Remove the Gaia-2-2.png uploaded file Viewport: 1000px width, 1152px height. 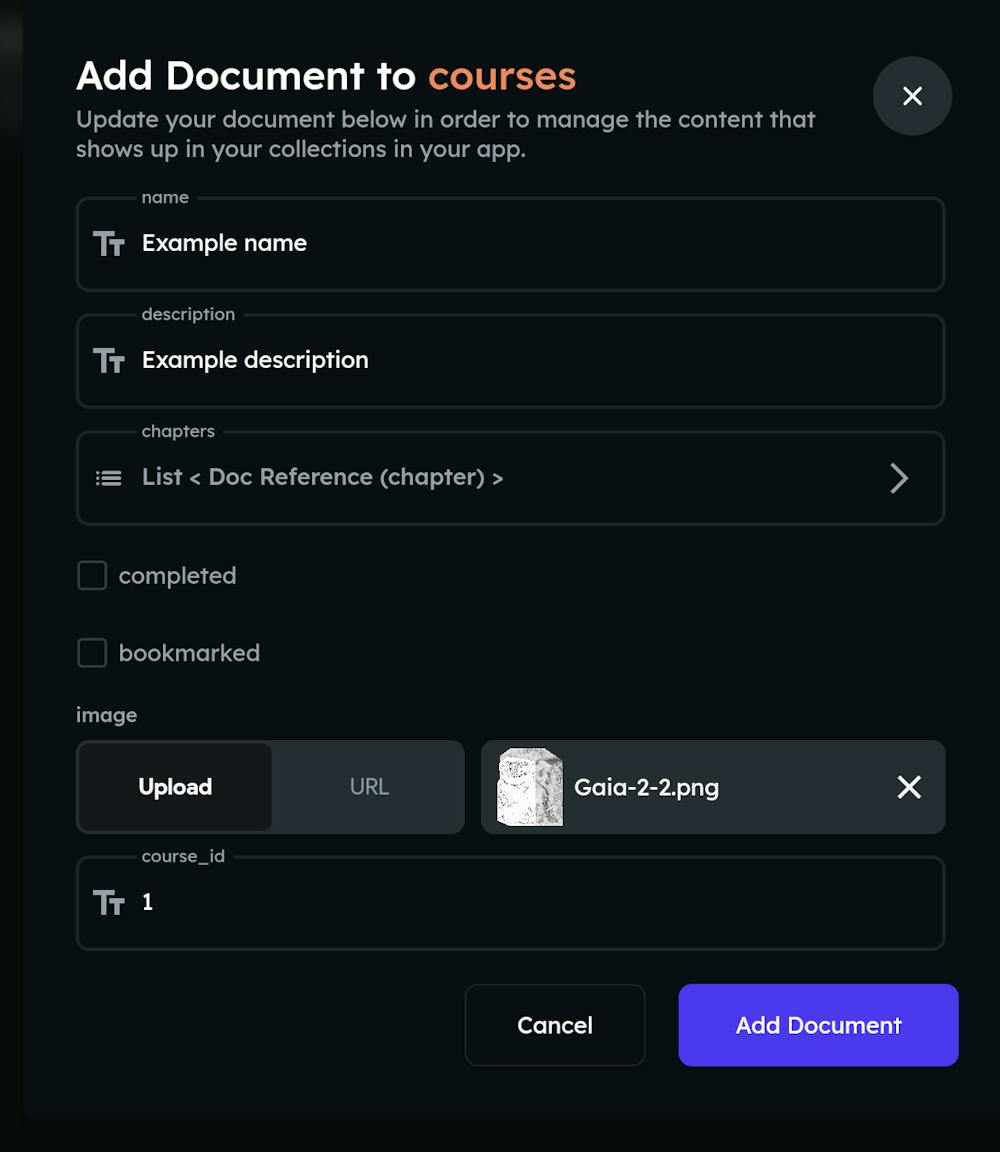click(x=909, y=787)
